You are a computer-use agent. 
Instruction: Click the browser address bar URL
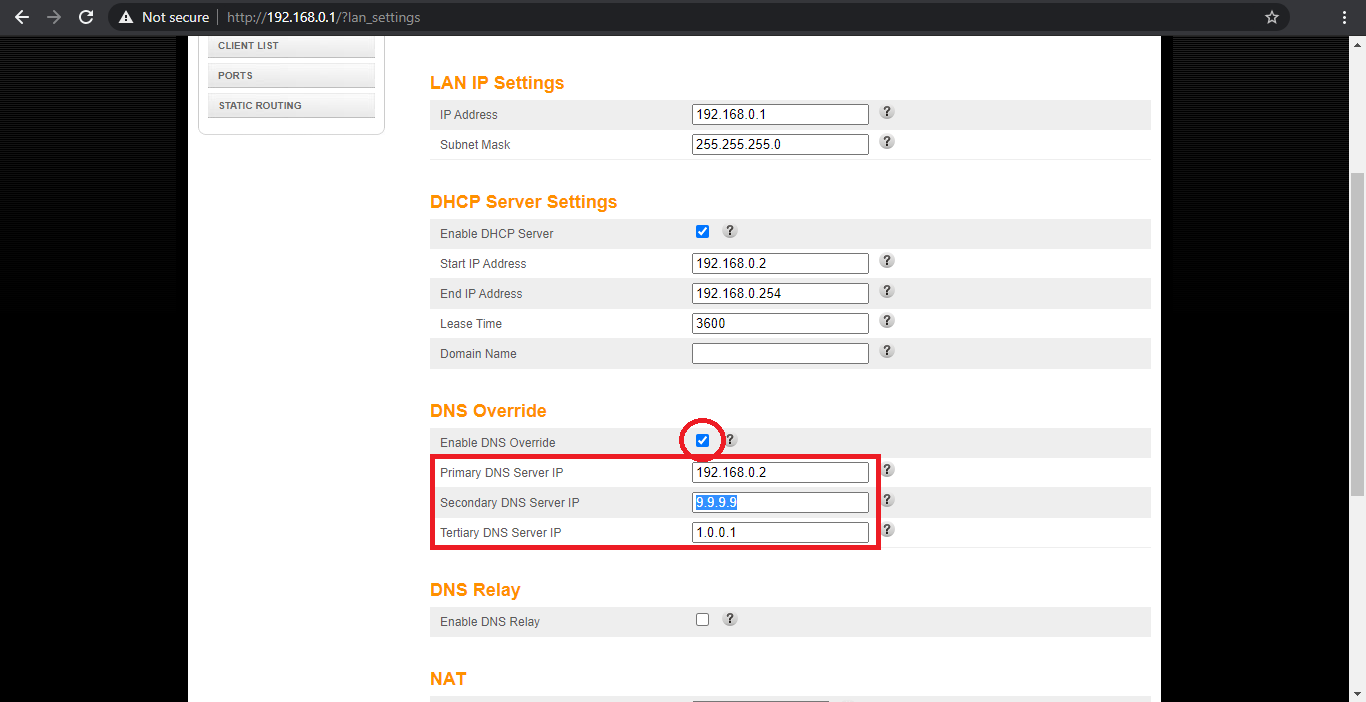323,17
